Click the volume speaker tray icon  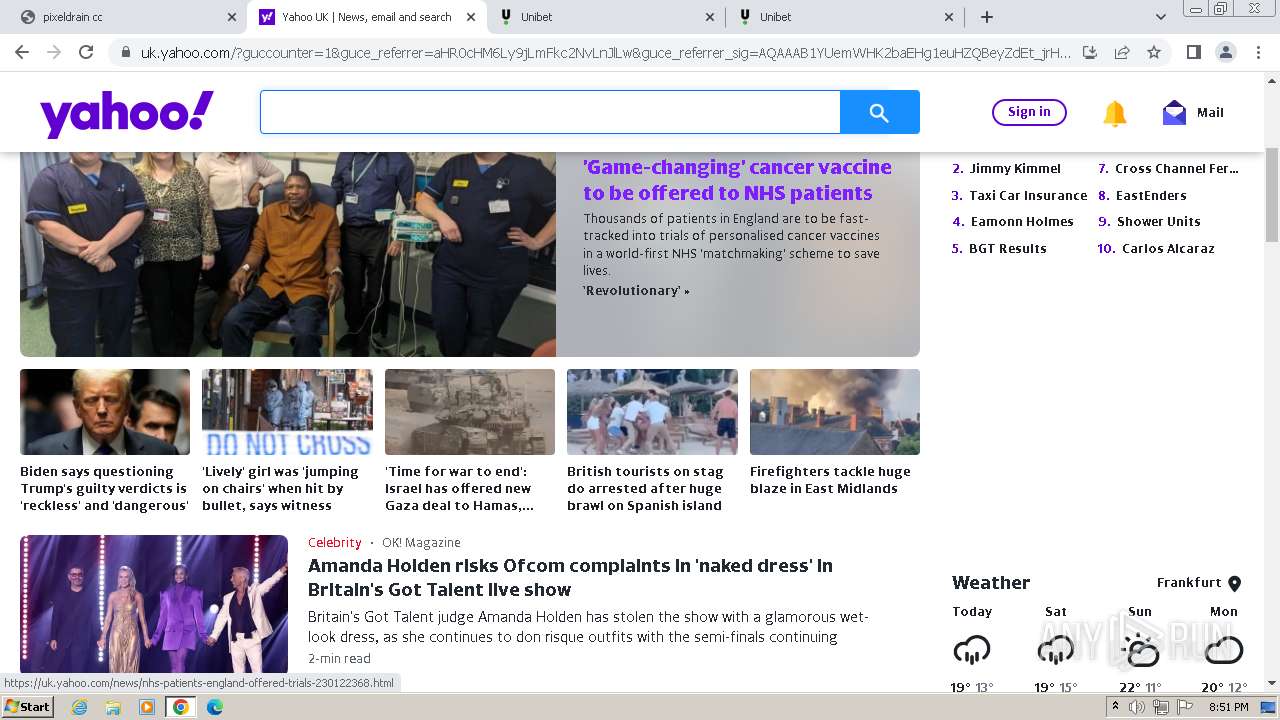1137,707
